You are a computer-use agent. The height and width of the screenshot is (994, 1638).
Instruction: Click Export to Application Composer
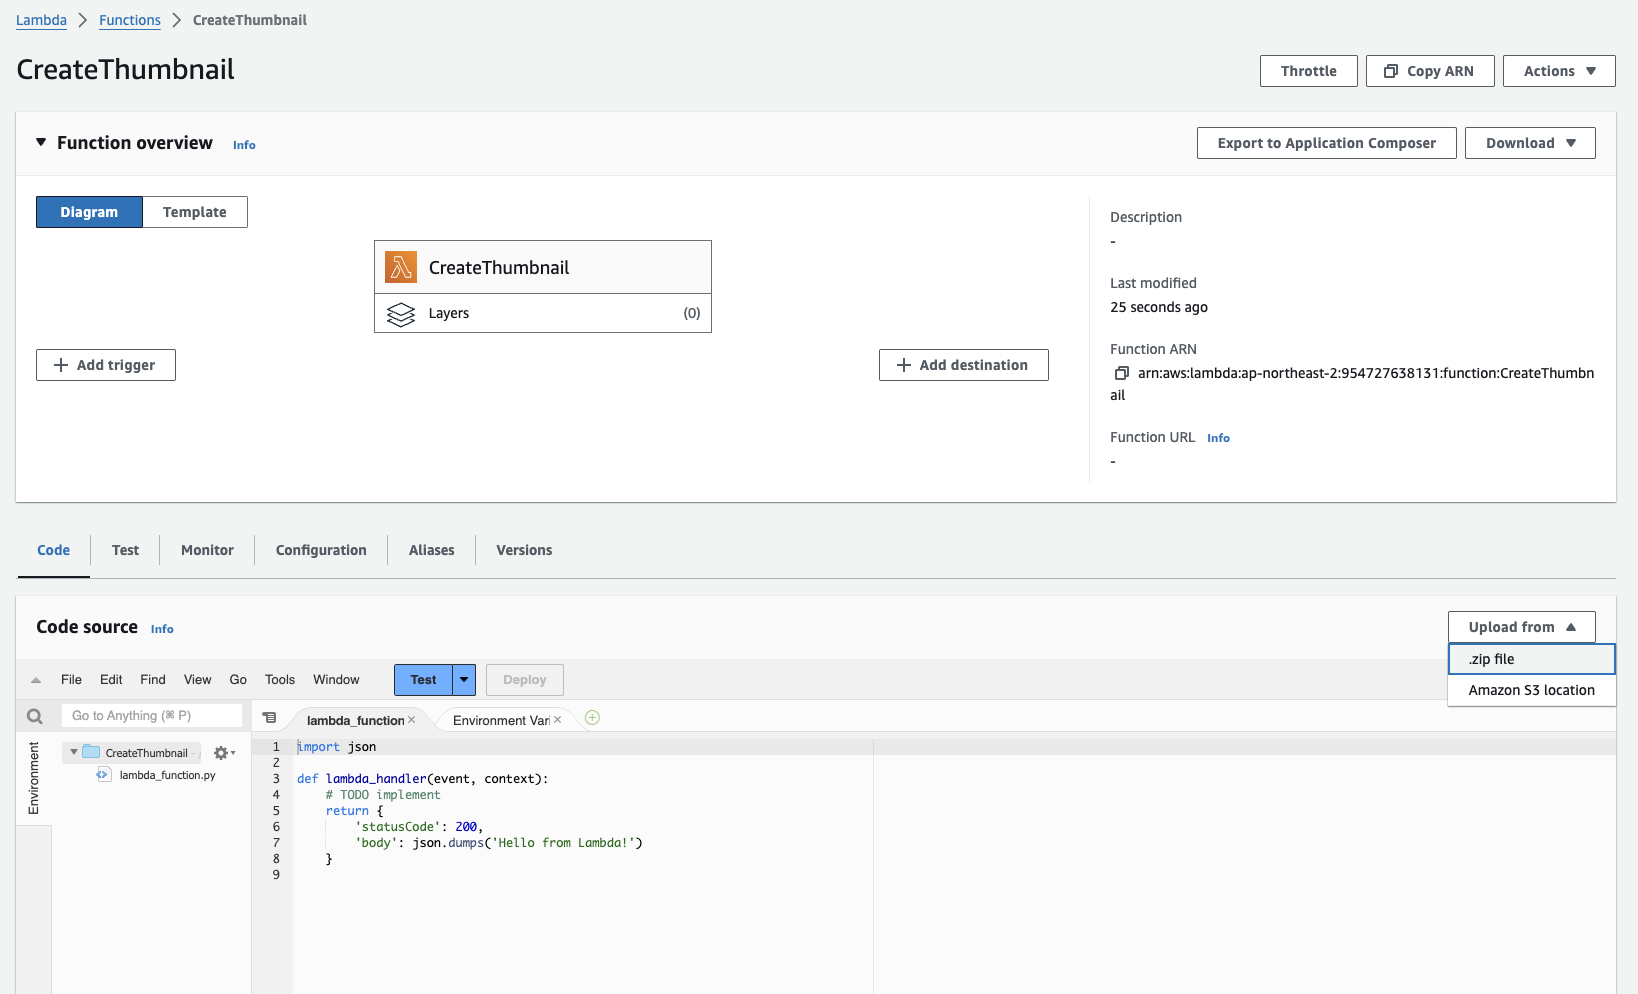(x=1326, y=143)
